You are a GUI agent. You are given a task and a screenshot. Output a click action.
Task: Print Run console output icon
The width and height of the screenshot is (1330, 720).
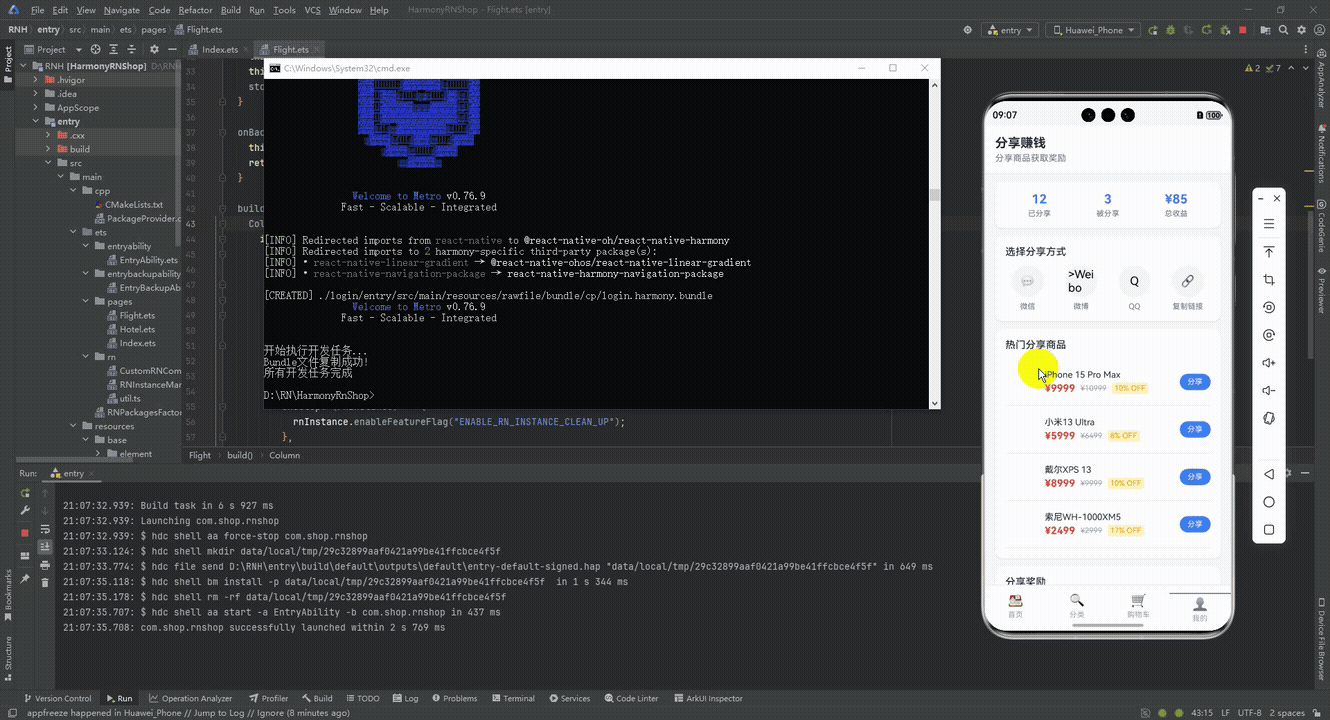[45, 565]
